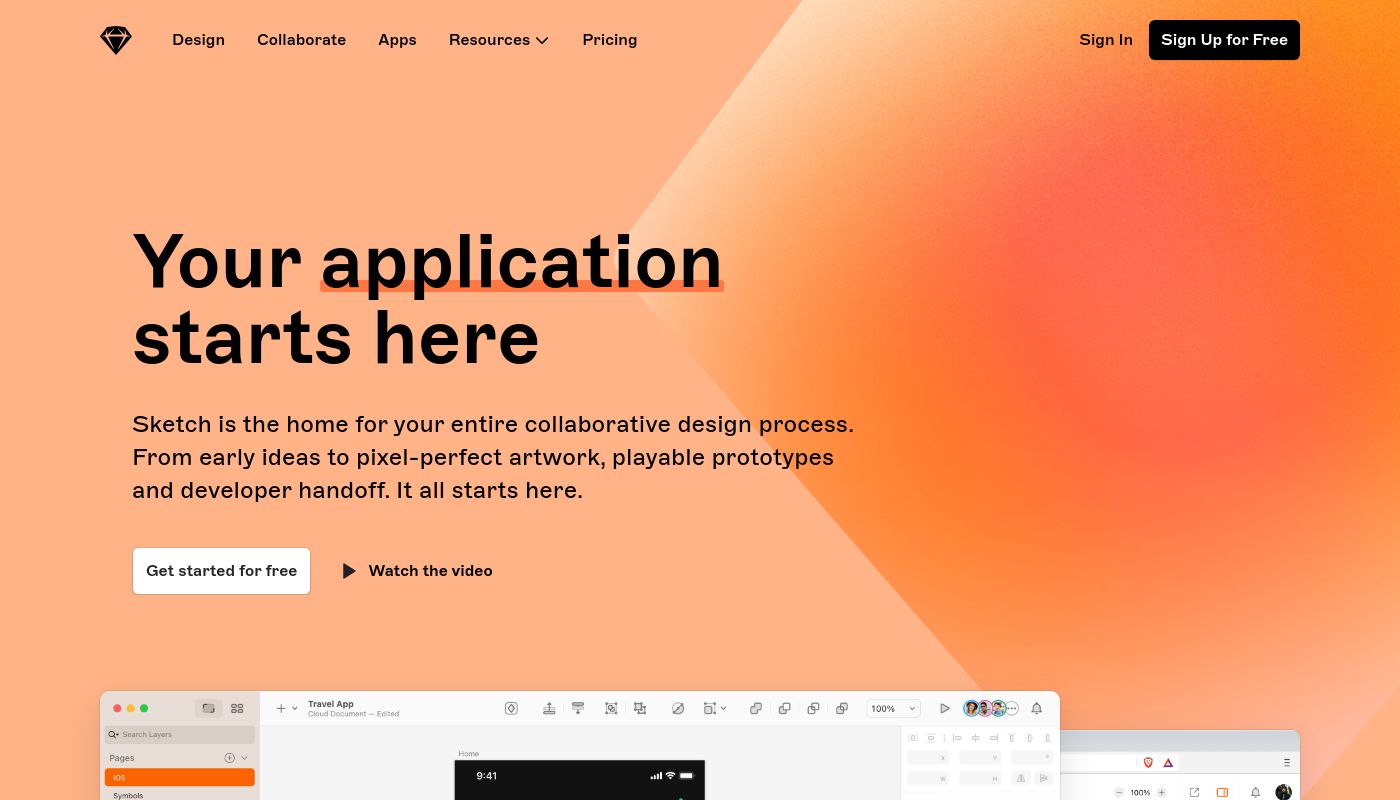Viewport: 1400px width, 800px height.
Task: Click the align horizontal center icon
Action: click(975, 738)
